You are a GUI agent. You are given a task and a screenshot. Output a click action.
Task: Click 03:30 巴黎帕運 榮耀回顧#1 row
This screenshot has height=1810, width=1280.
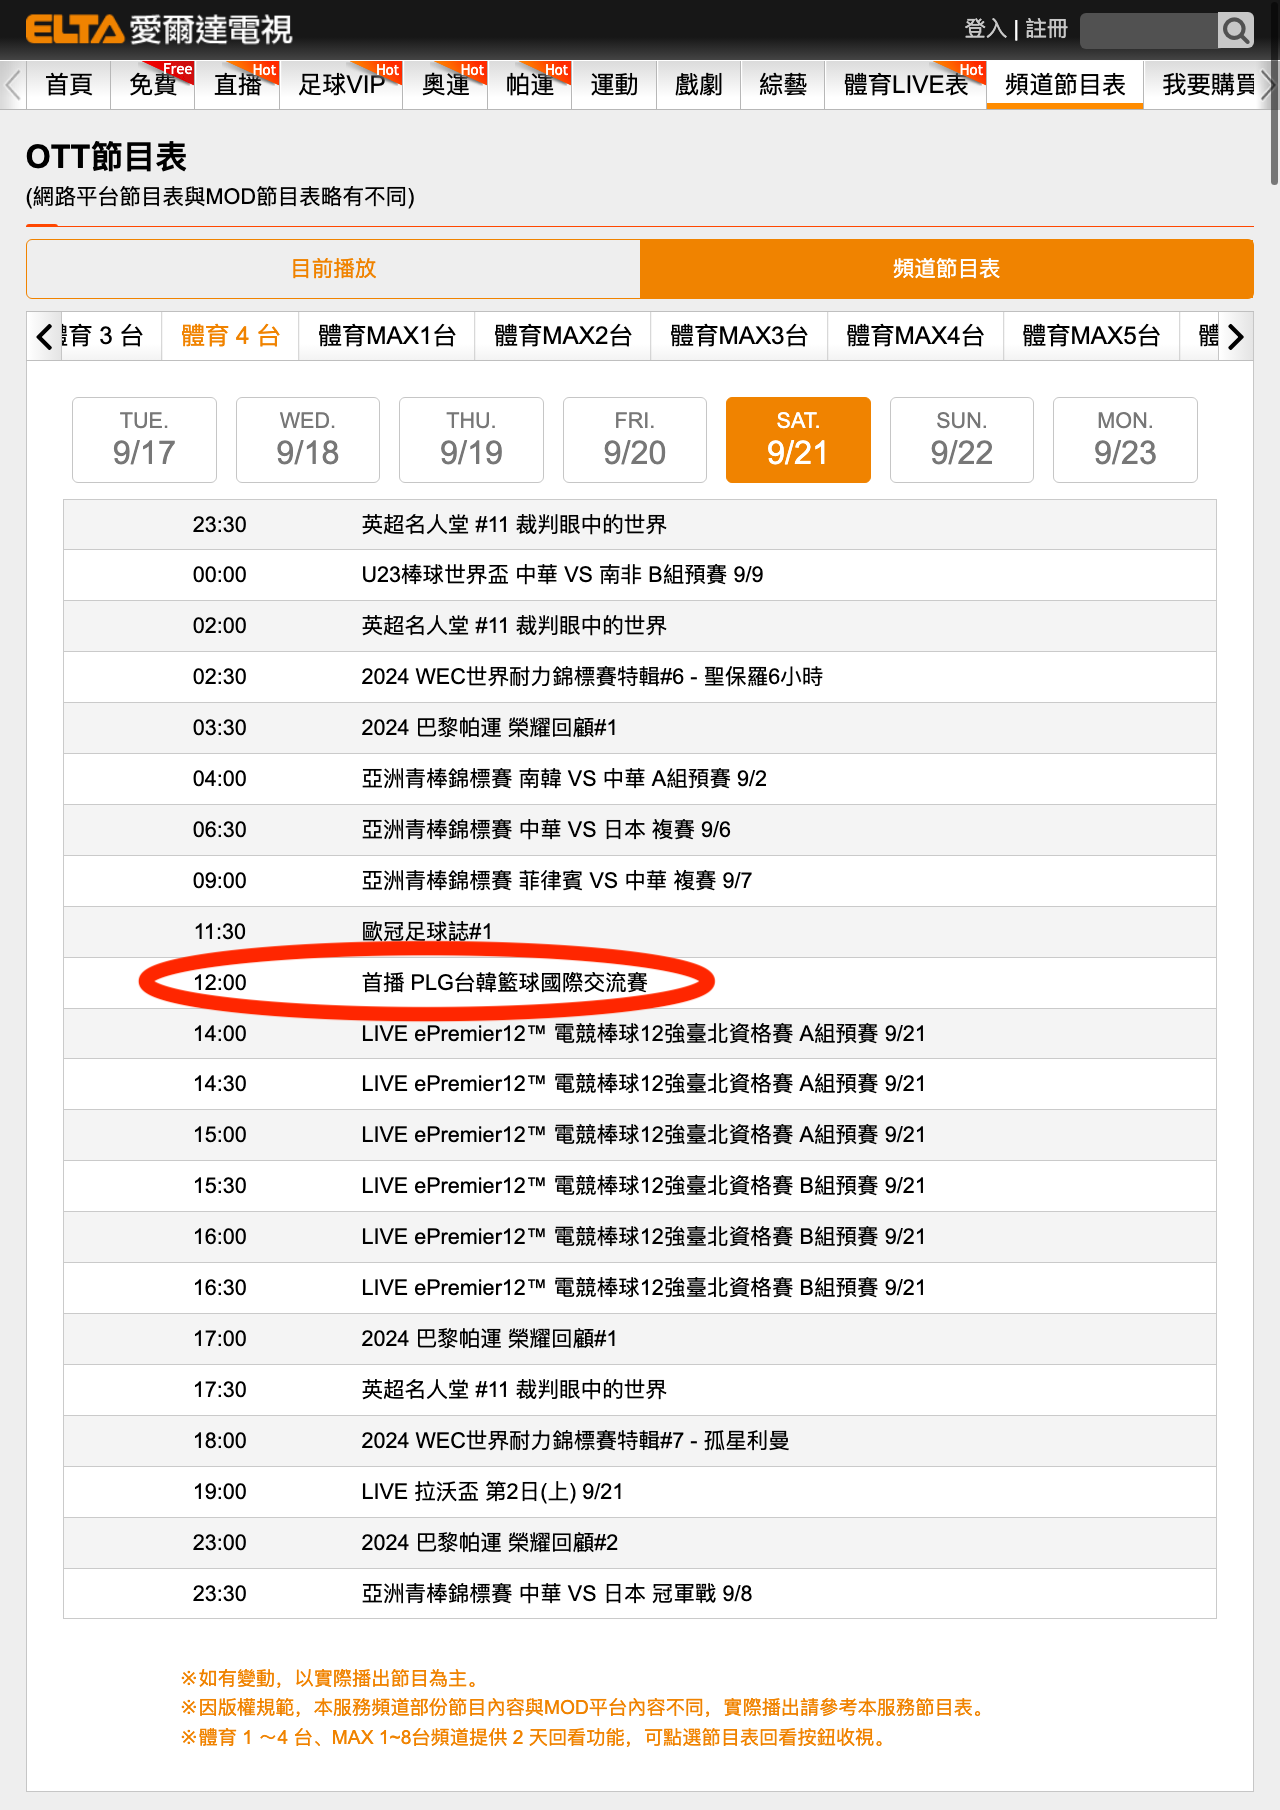tap(640, 728)
